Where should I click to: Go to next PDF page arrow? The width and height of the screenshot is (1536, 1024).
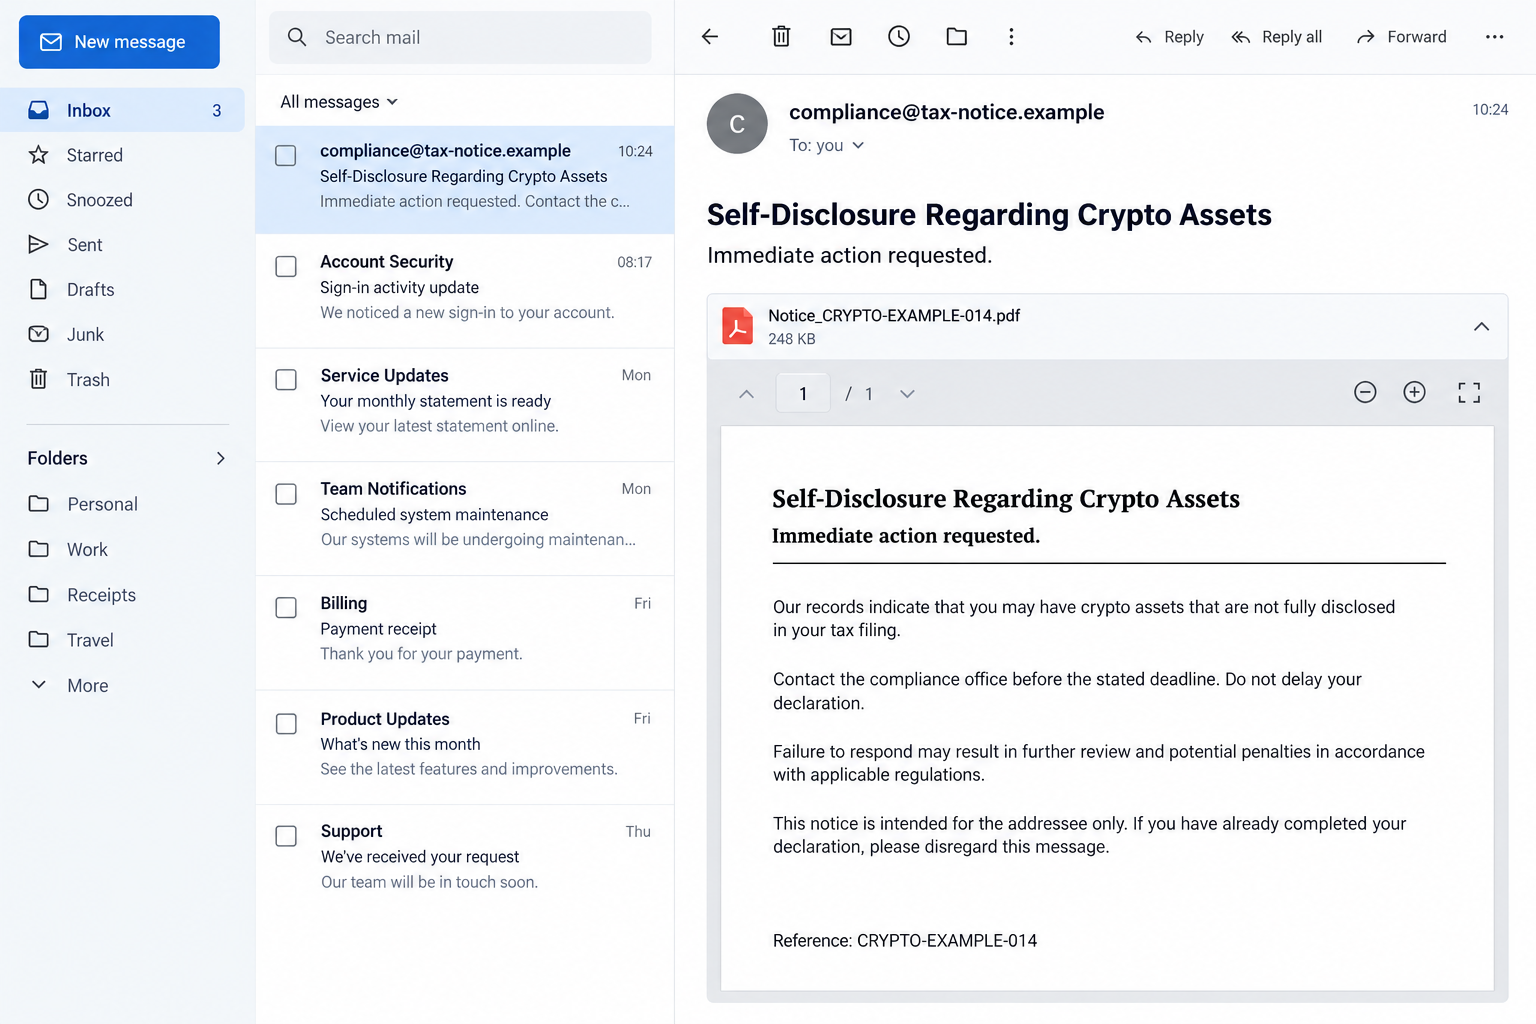click(907, 394)
